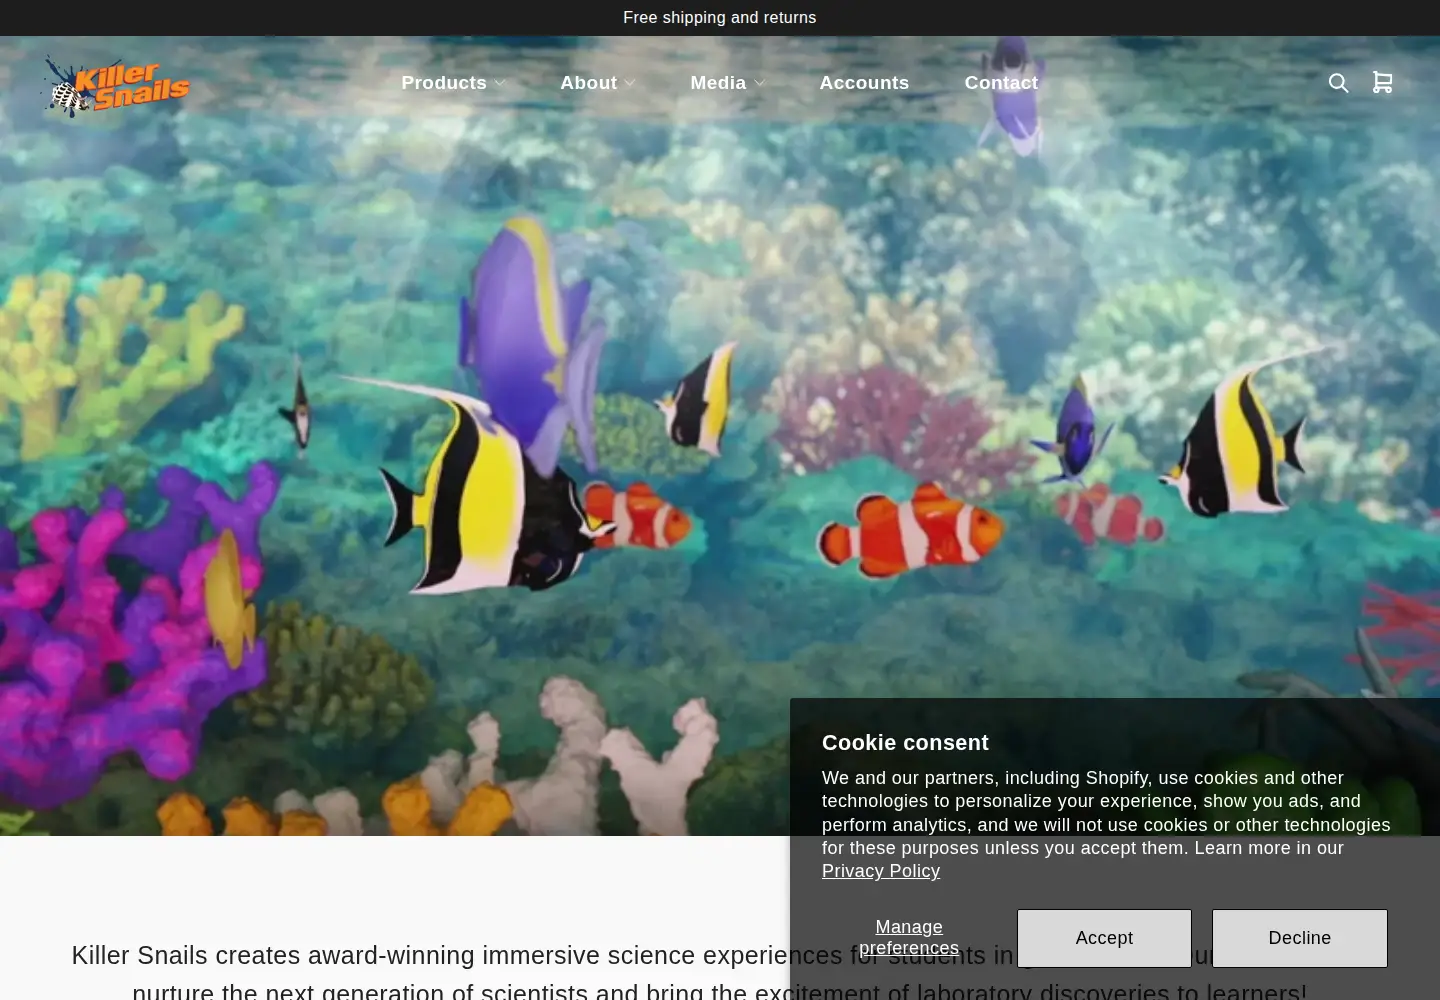Click the Killer Snails logo
1440x1000 pixels.
coord(115,86)
